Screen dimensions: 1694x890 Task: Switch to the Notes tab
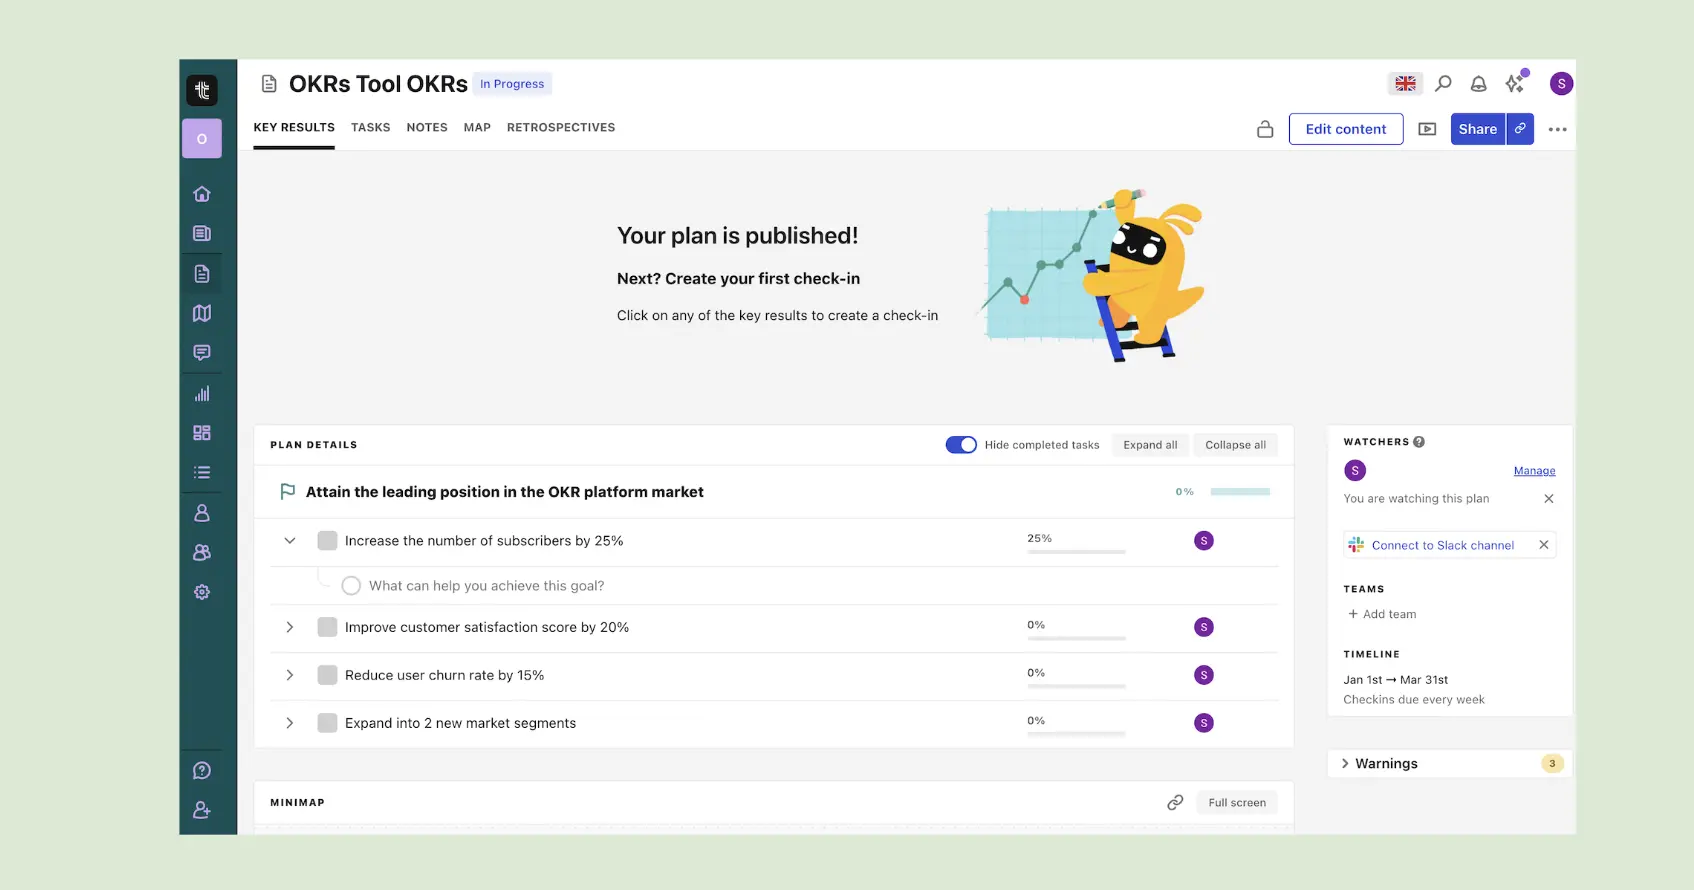coord(427,128)
